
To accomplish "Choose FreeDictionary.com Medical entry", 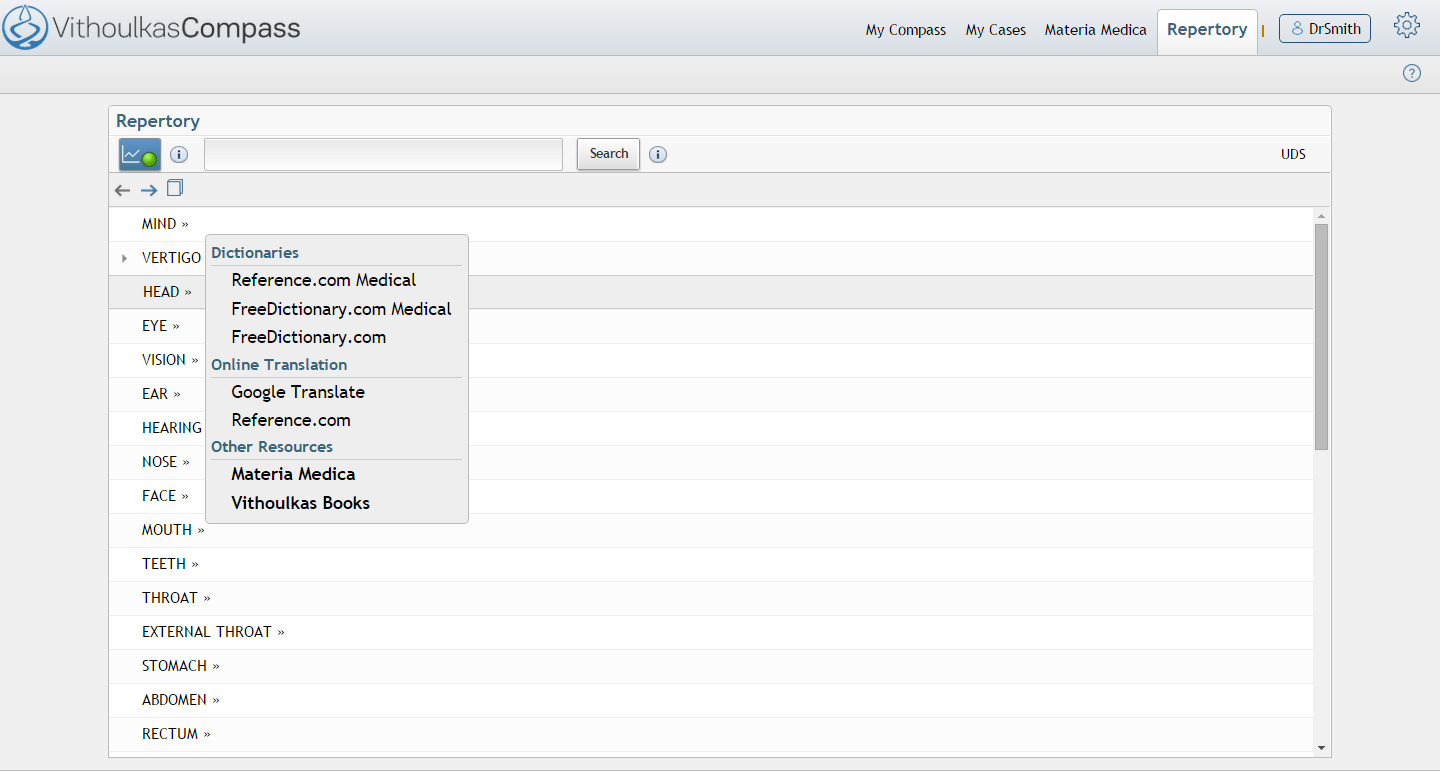I will point(341,309).
